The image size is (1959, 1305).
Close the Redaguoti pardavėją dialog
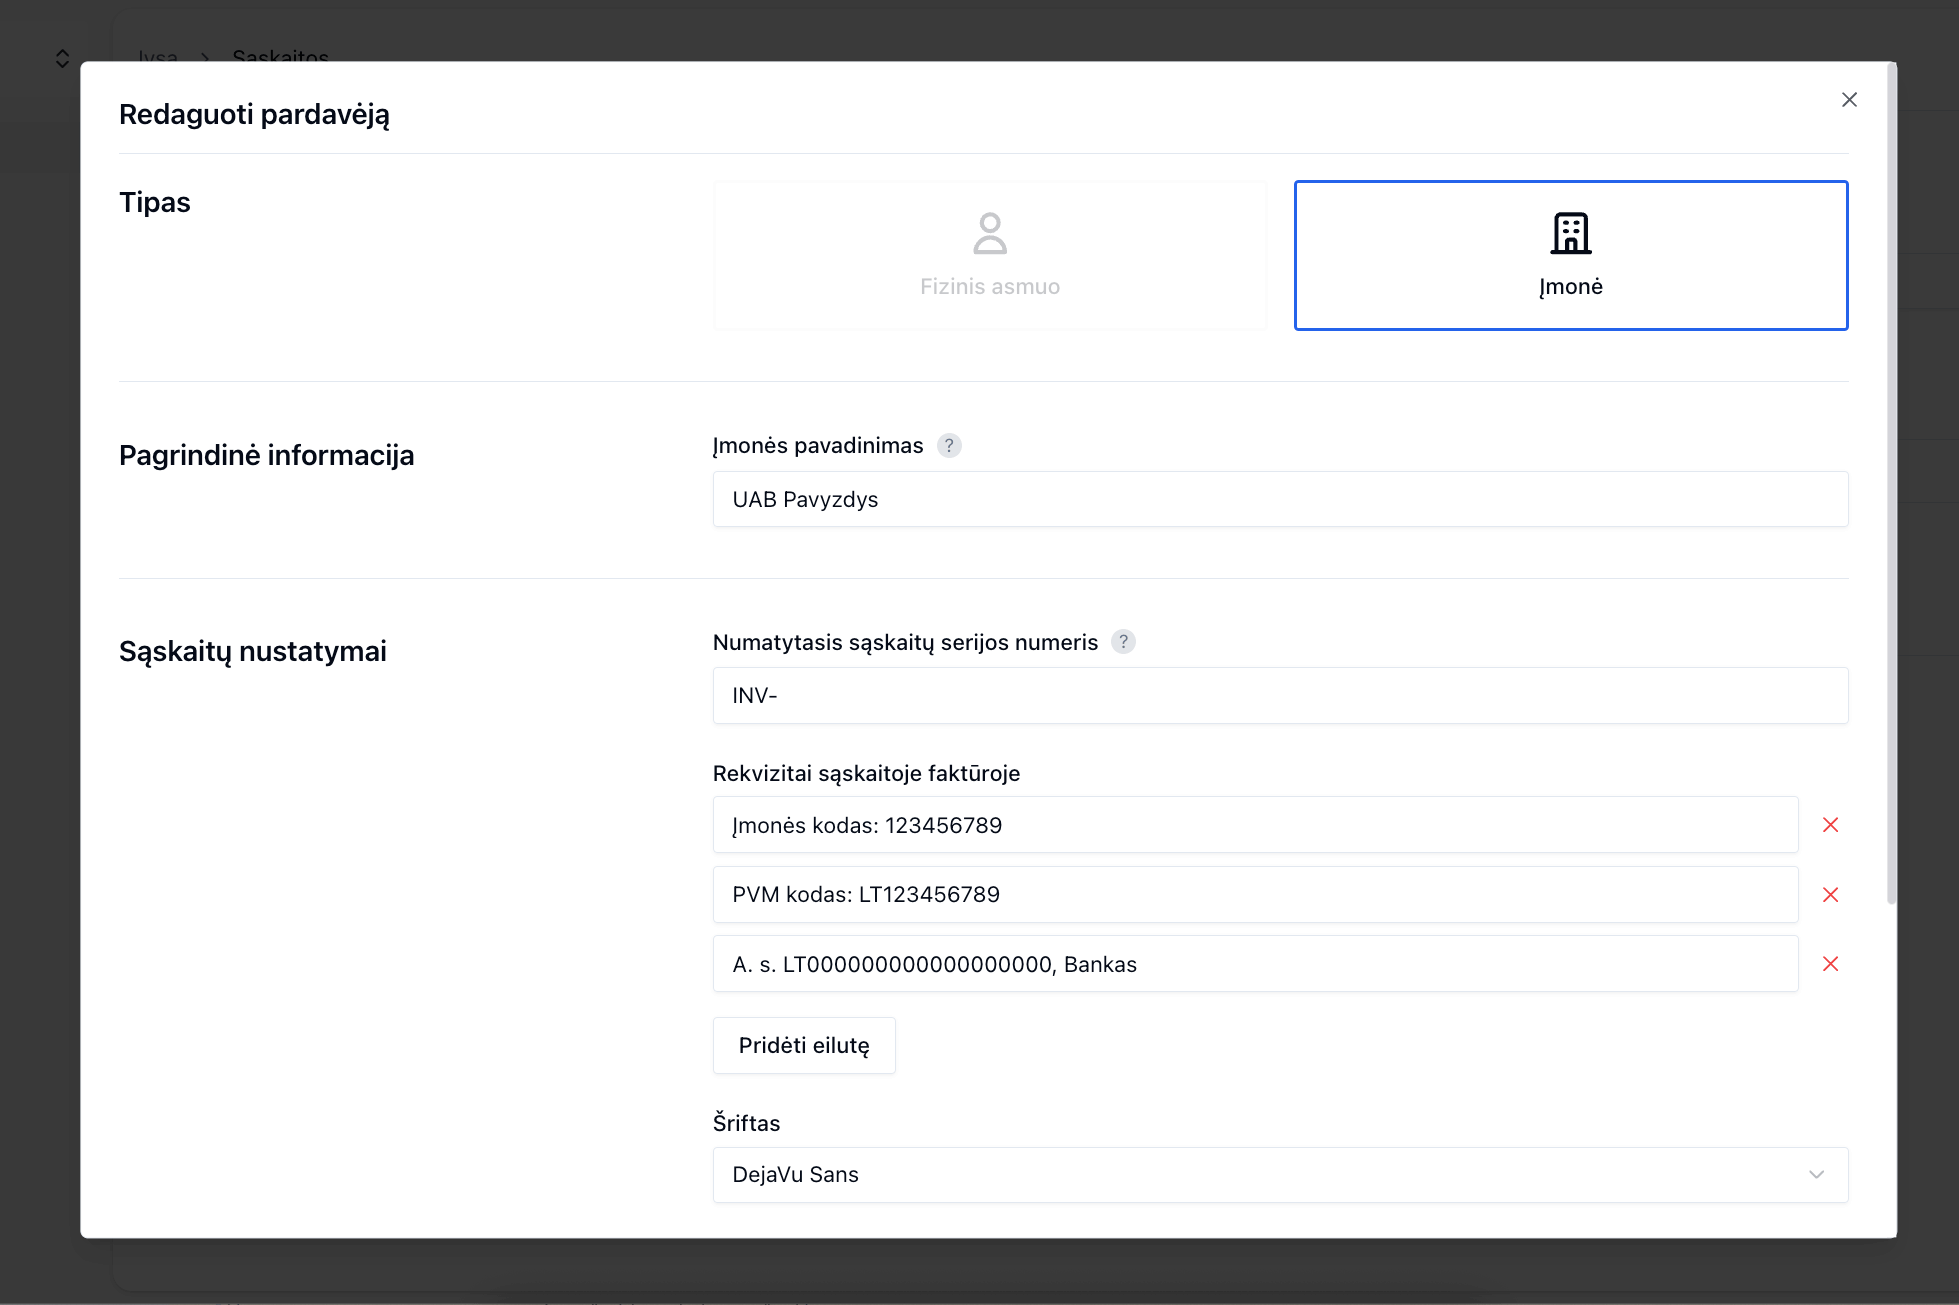click(x=1849, y=100)
